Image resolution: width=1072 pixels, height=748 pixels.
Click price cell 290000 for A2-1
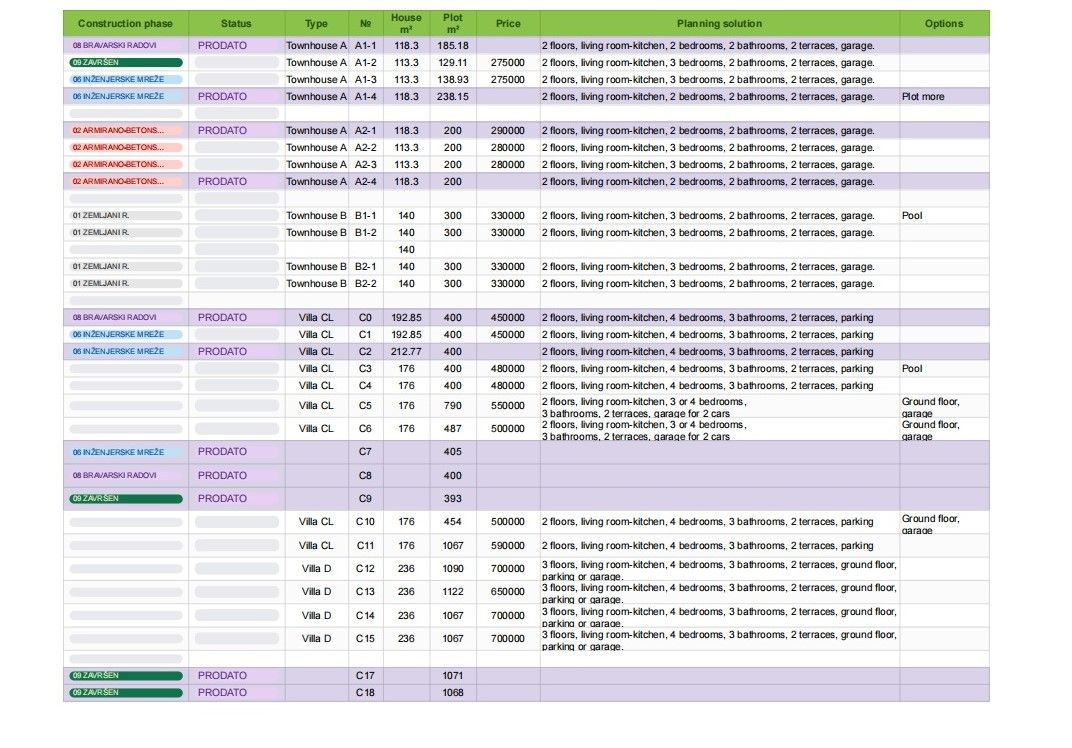(x=508, y=131)
